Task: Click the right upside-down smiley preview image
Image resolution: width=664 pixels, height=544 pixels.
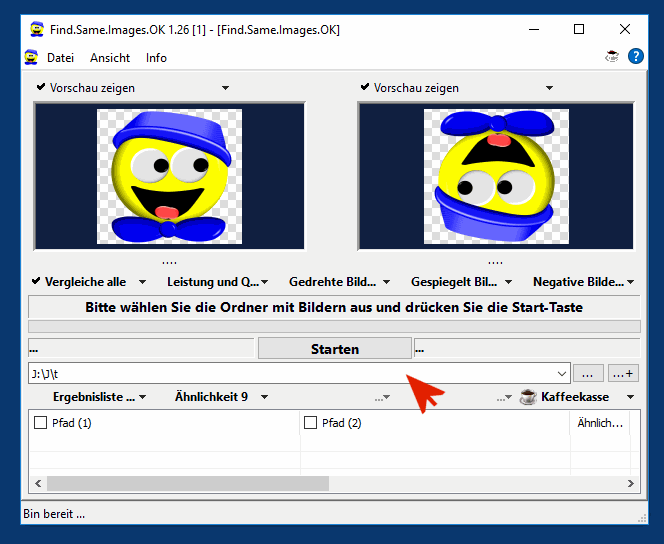Action: (x=496, y=177)
